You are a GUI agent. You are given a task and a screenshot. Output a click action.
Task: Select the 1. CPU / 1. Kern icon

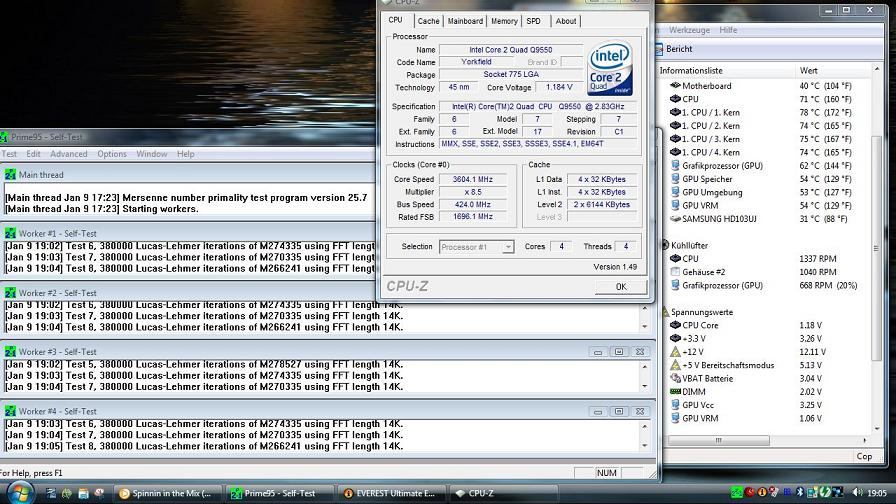tap(675, 113)
